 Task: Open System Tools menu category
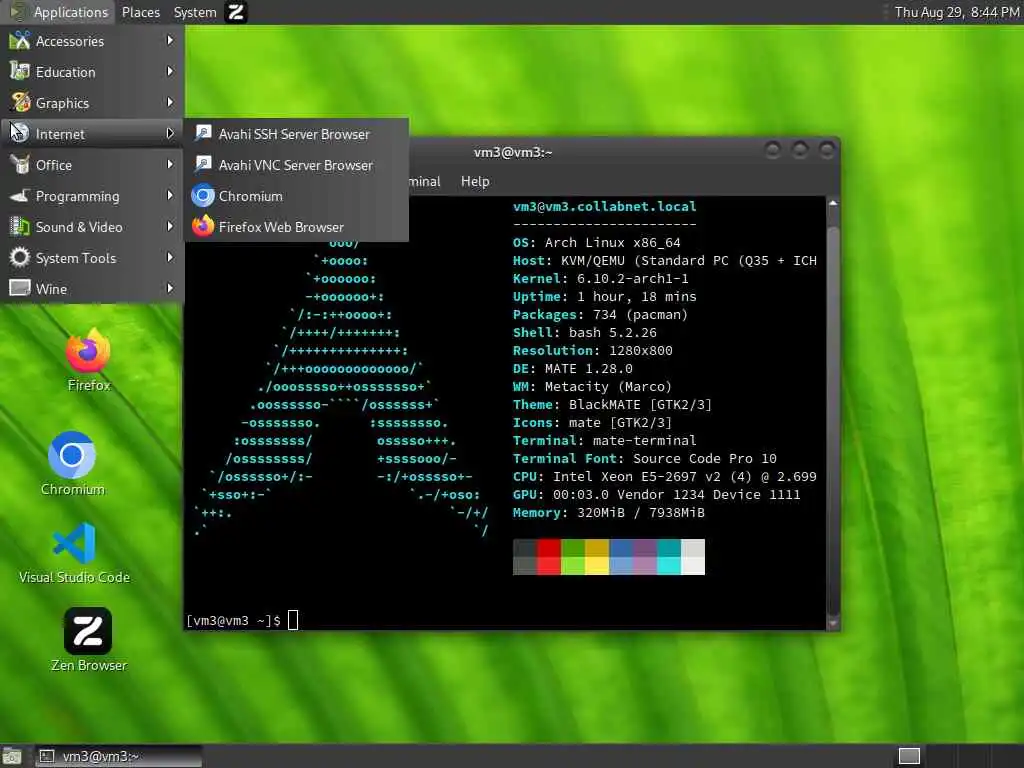tap(92, 258)
